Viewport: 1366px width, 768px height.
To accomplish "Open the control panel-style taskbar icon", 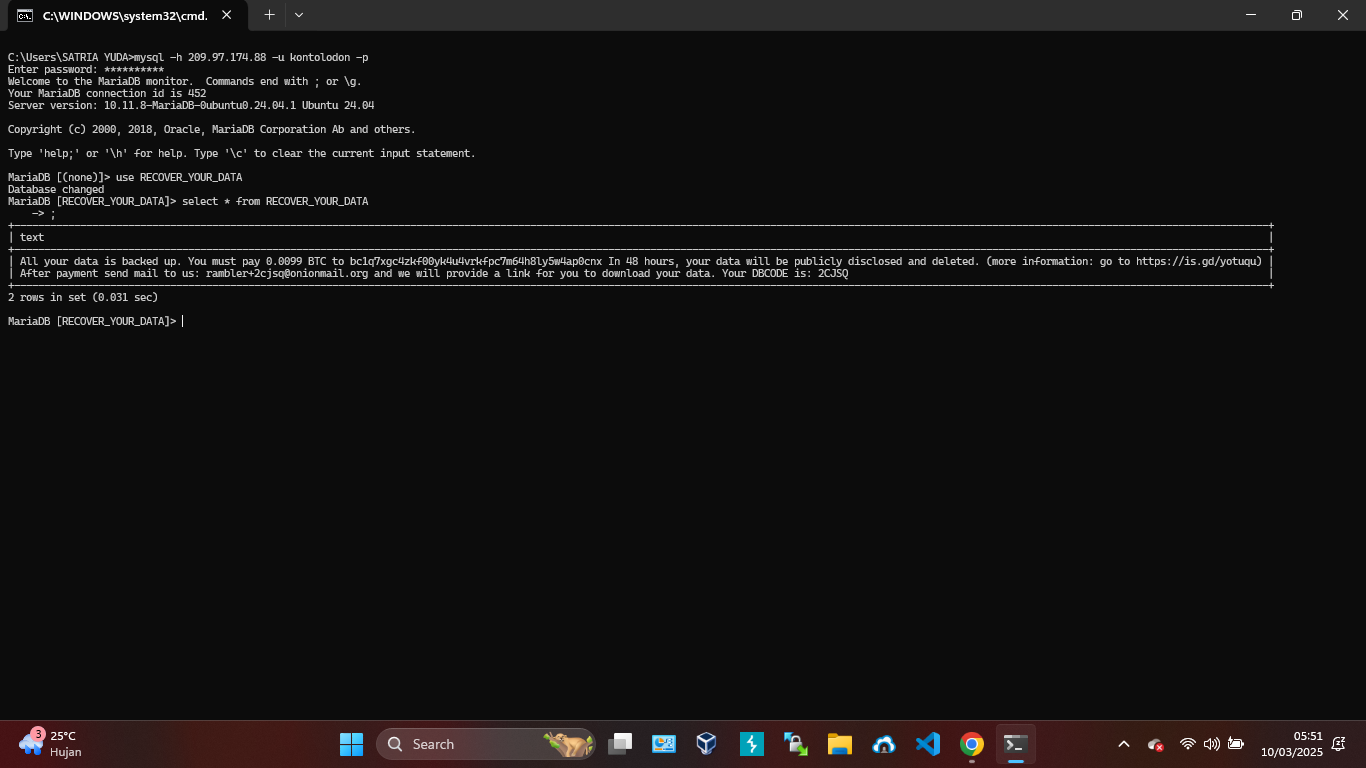I will [664, 744].
